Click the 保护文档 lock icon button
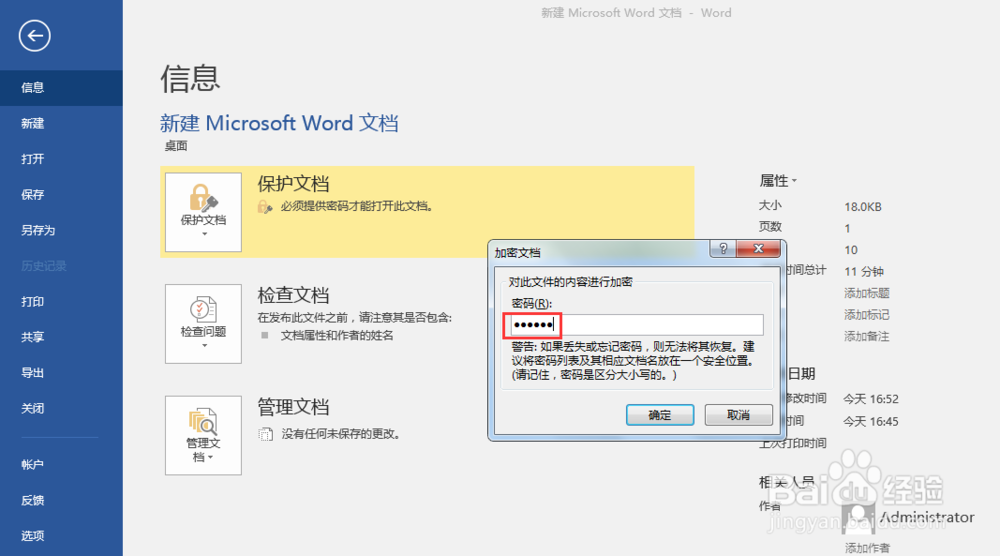This screenshot has width=1000, height=556. coord(203,212)
